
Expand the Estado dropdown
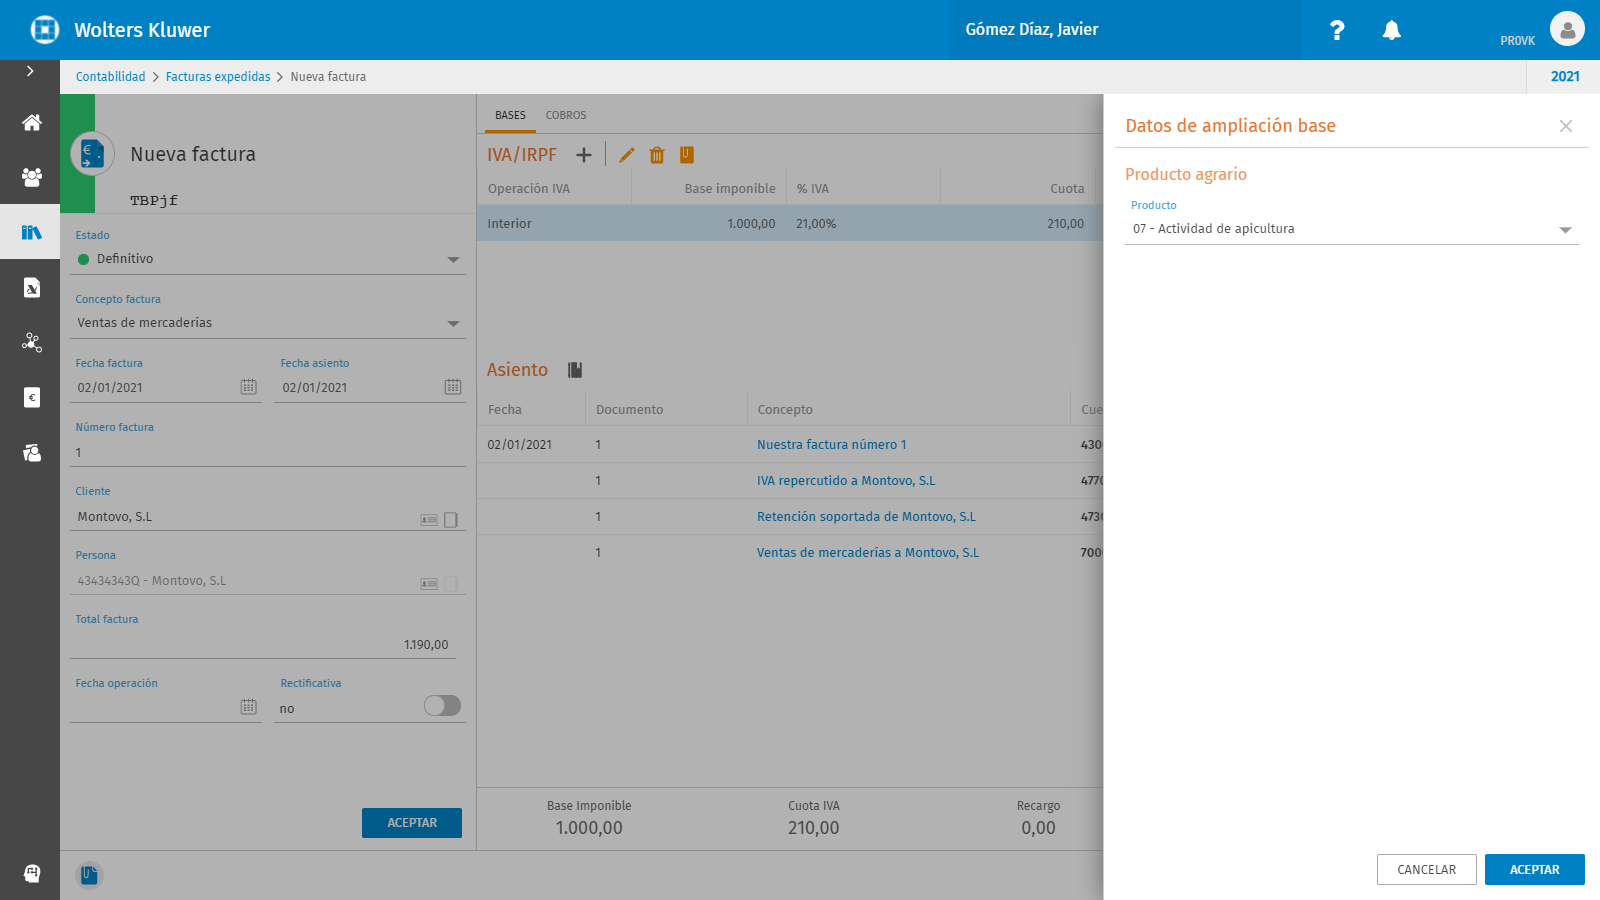click(x=453, y=260)
